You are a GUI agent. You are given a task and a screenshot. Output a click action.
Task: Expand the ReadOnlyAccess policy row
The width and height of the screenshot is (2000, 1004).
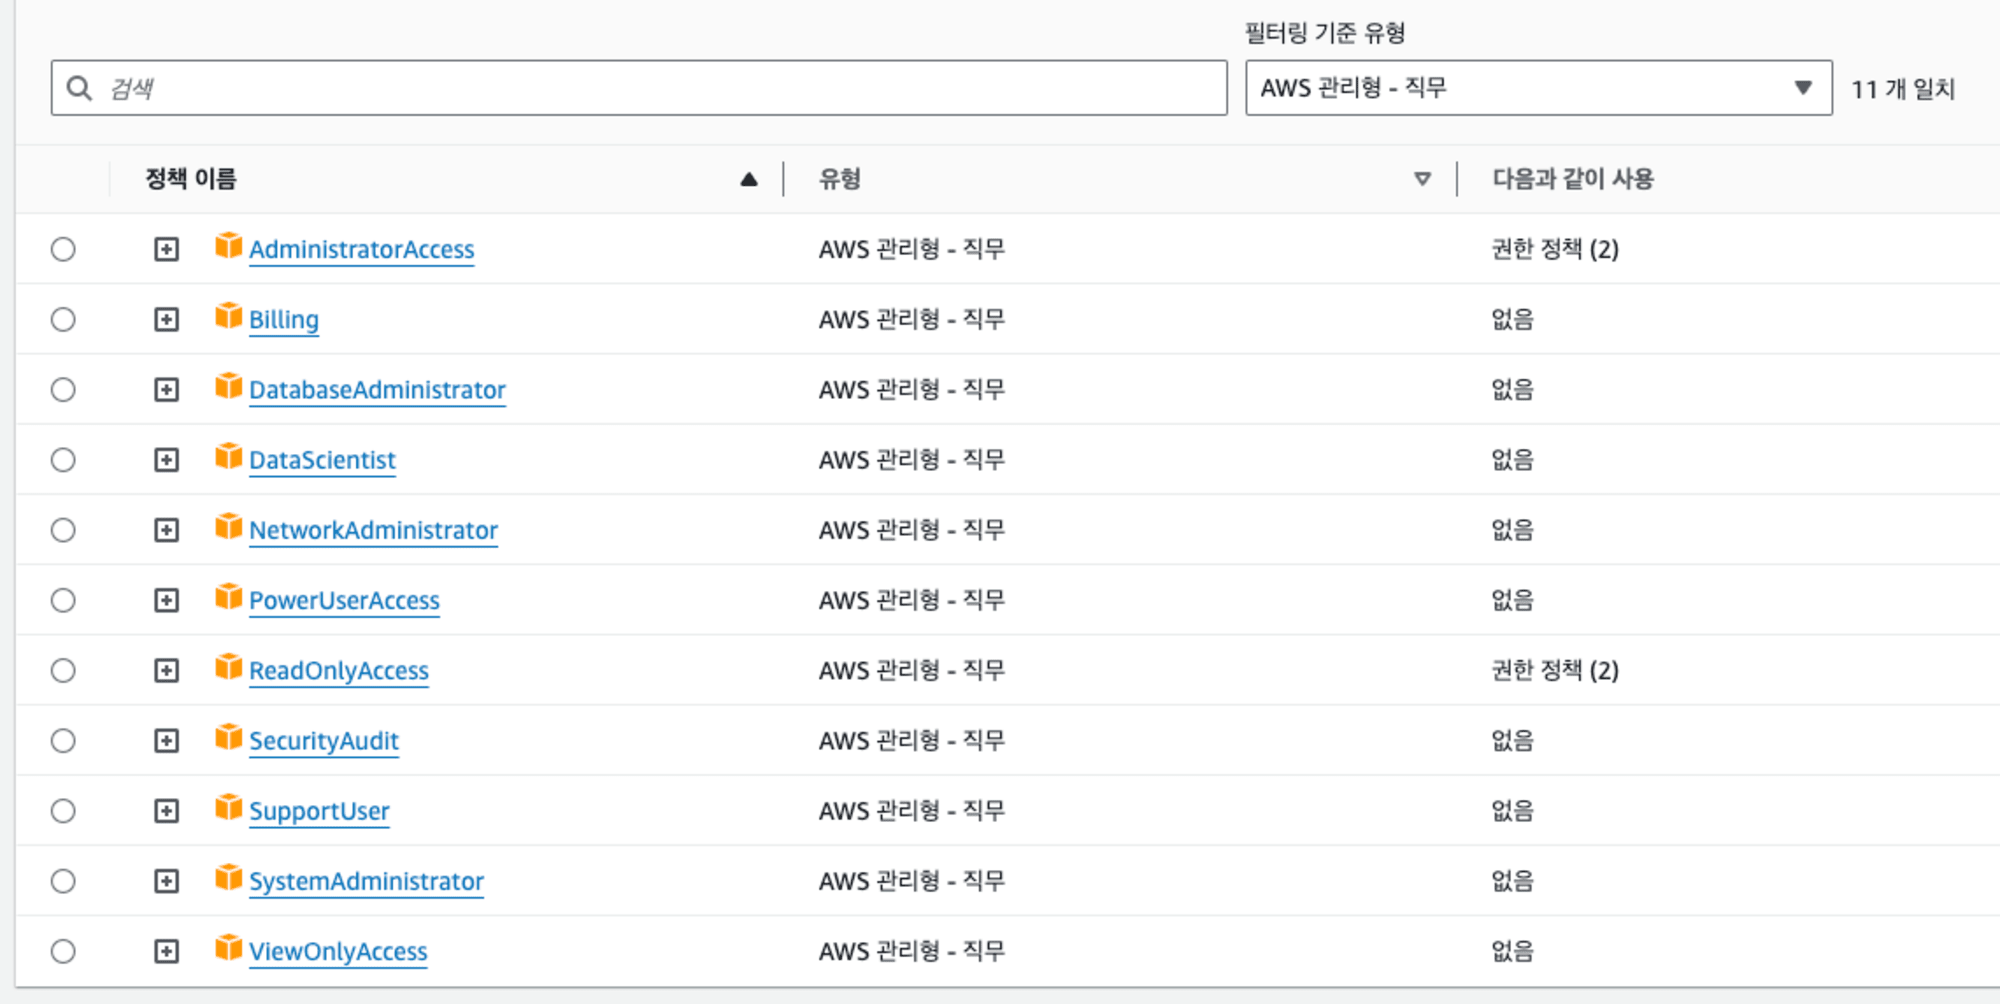click(166, 670)
